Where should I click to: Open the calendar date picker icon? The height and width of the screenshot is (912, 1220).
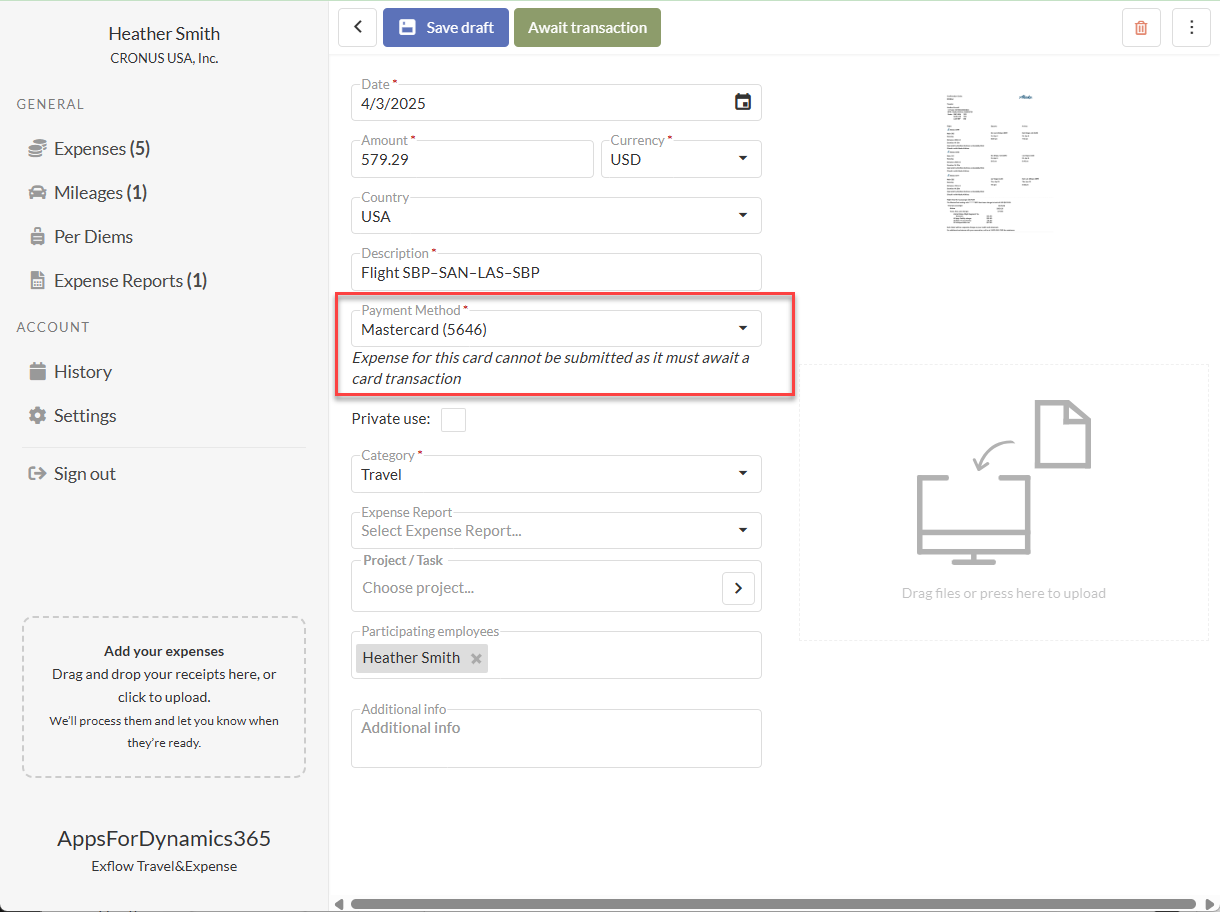pyautogui.click(x=742, y=102)
